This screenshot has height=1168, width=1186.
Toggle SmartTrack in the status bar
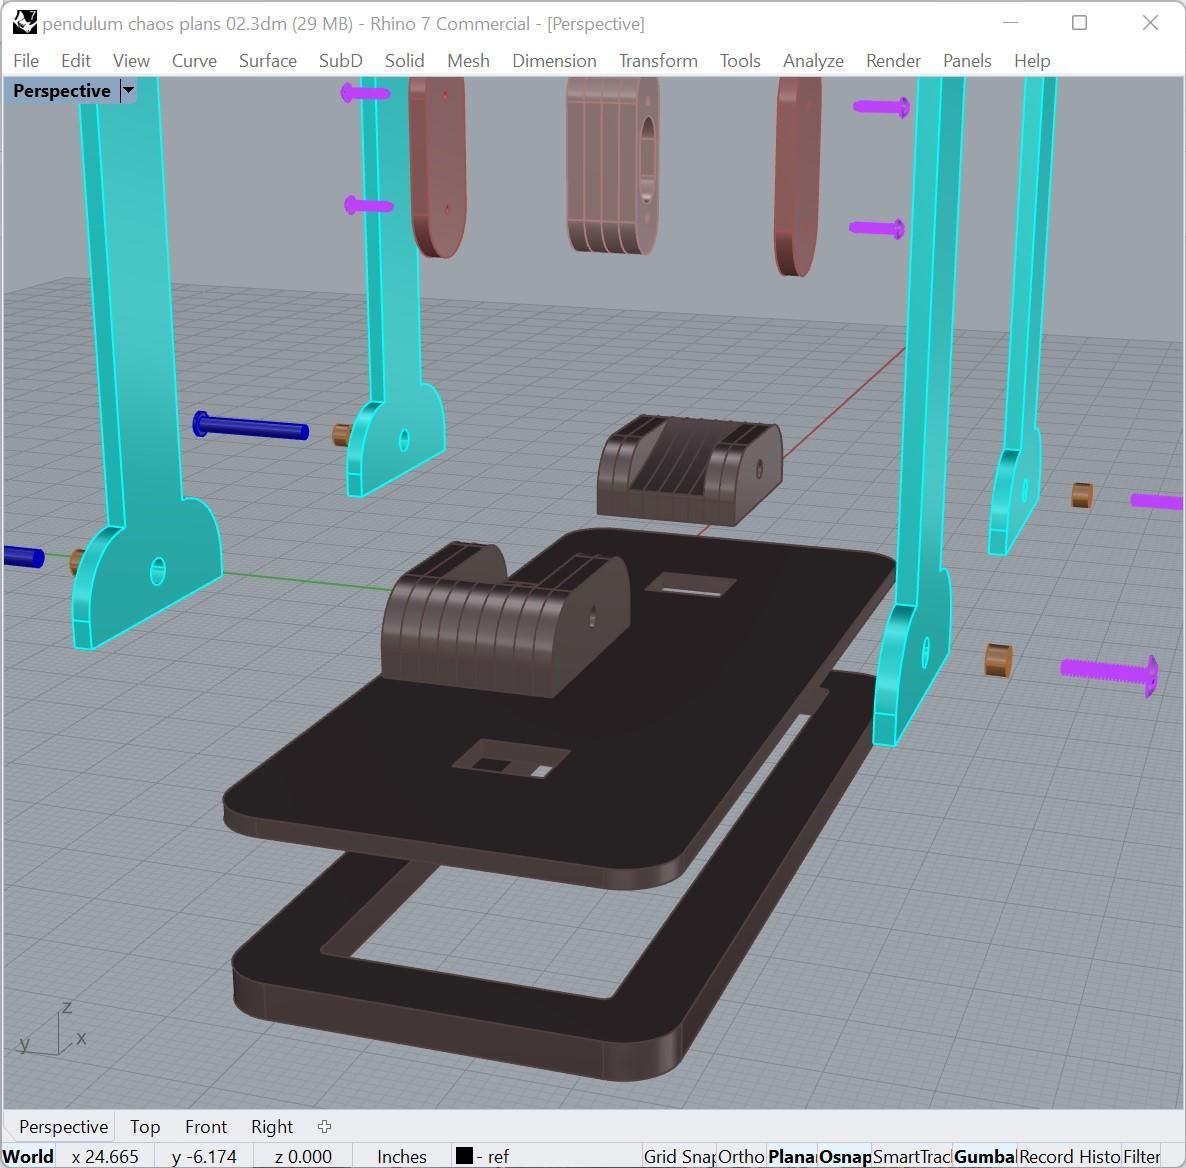coord(911,1156)
